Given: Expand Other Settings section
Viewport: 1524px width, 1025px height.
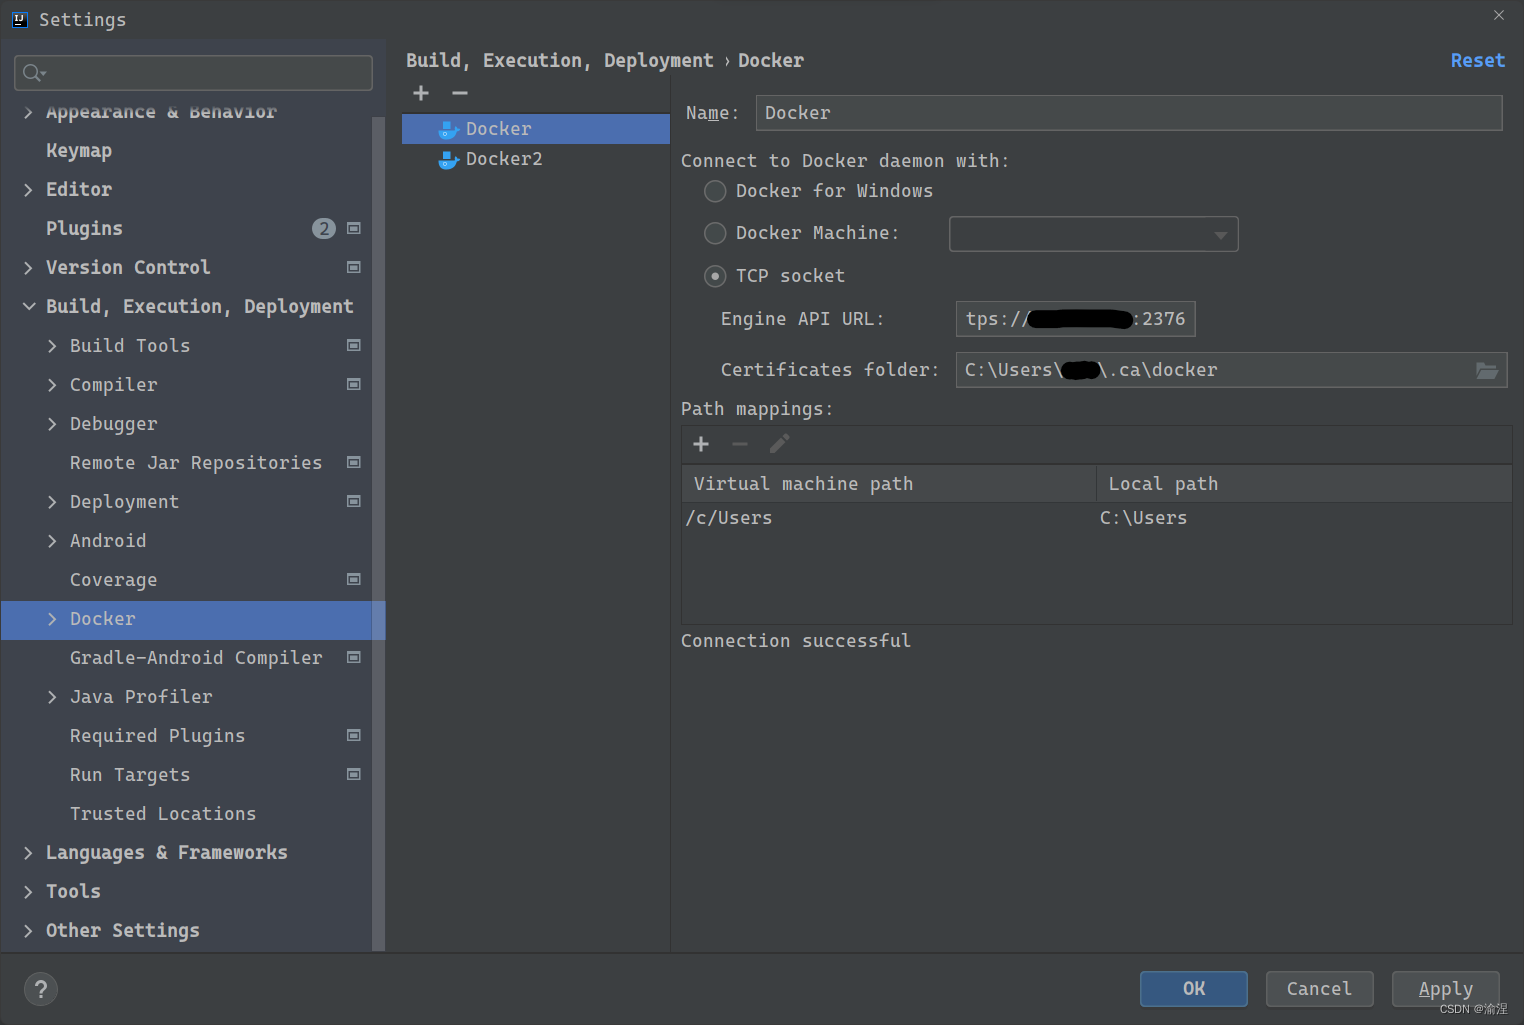Looking at the screenshot, I should coord(28,931).
